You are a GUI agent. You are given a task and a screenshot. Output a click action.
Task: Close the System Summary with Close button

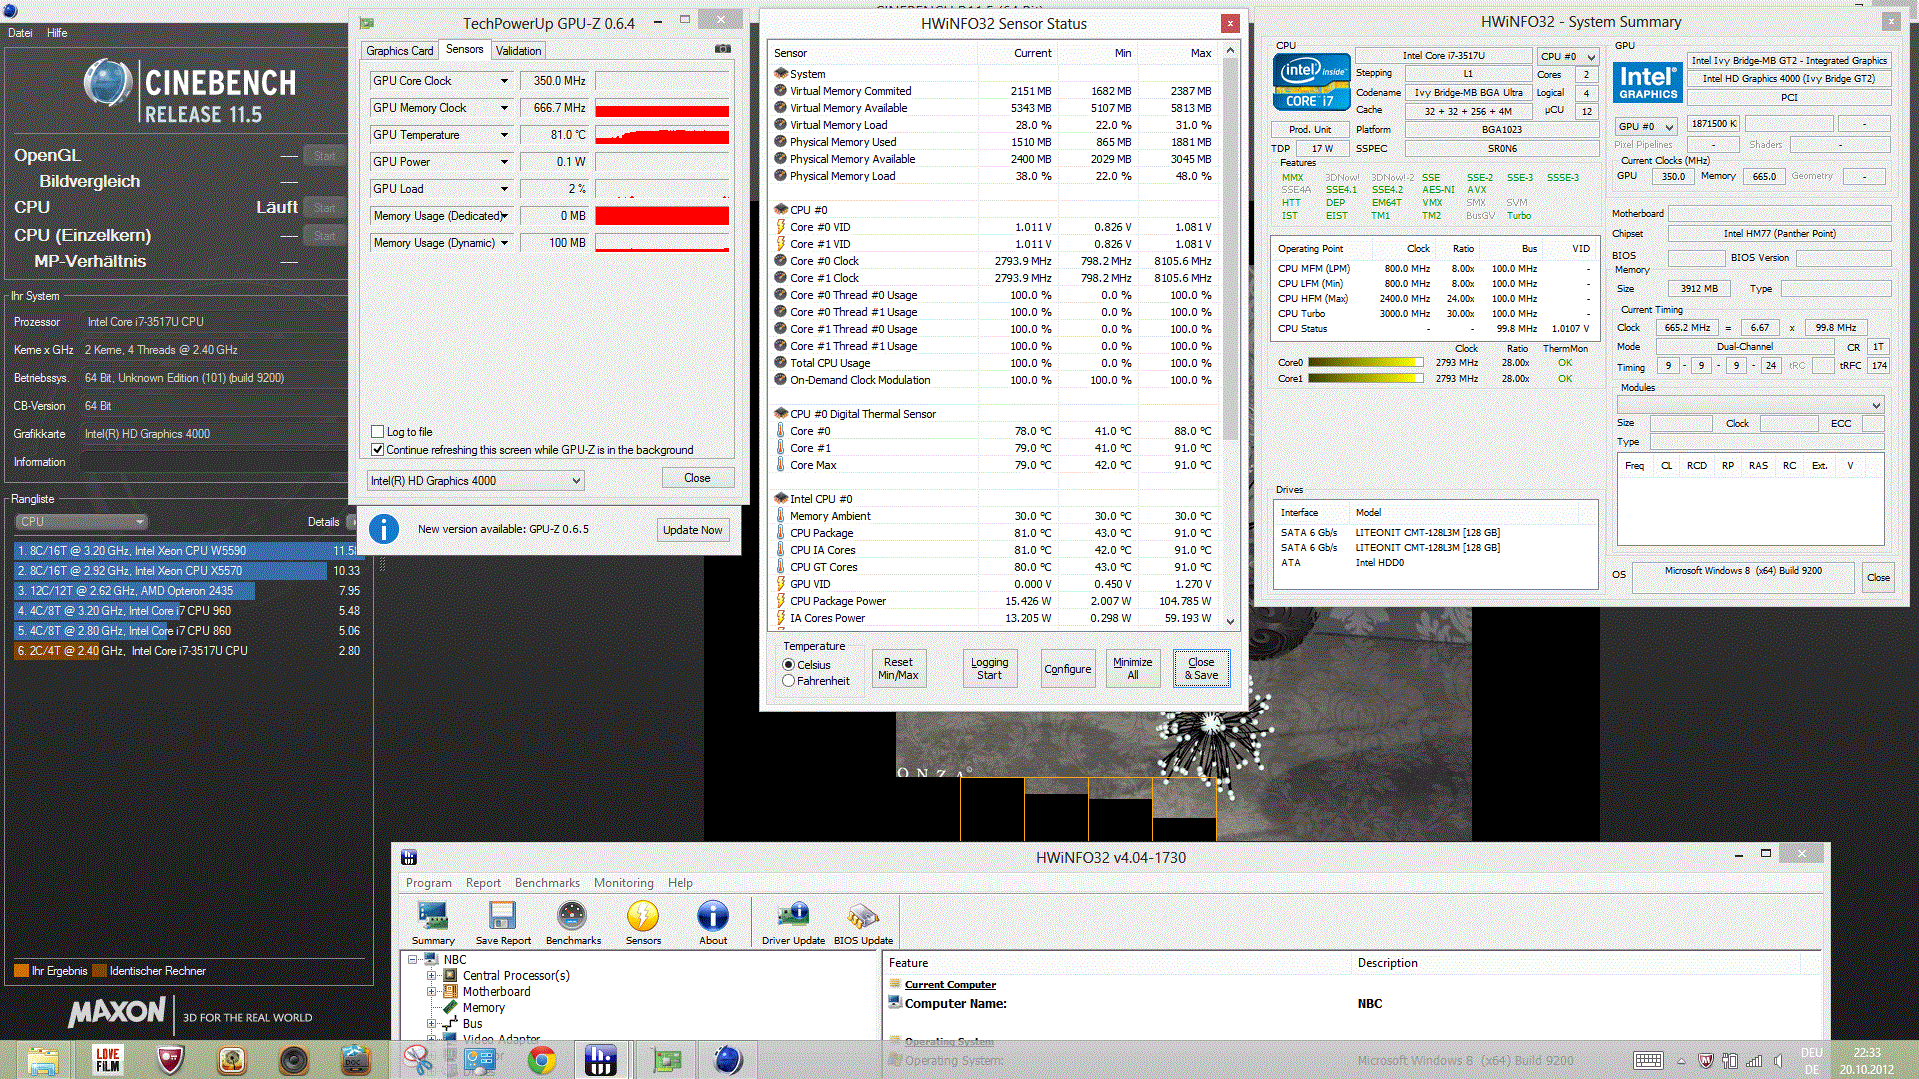click(x=1878, y=578)
